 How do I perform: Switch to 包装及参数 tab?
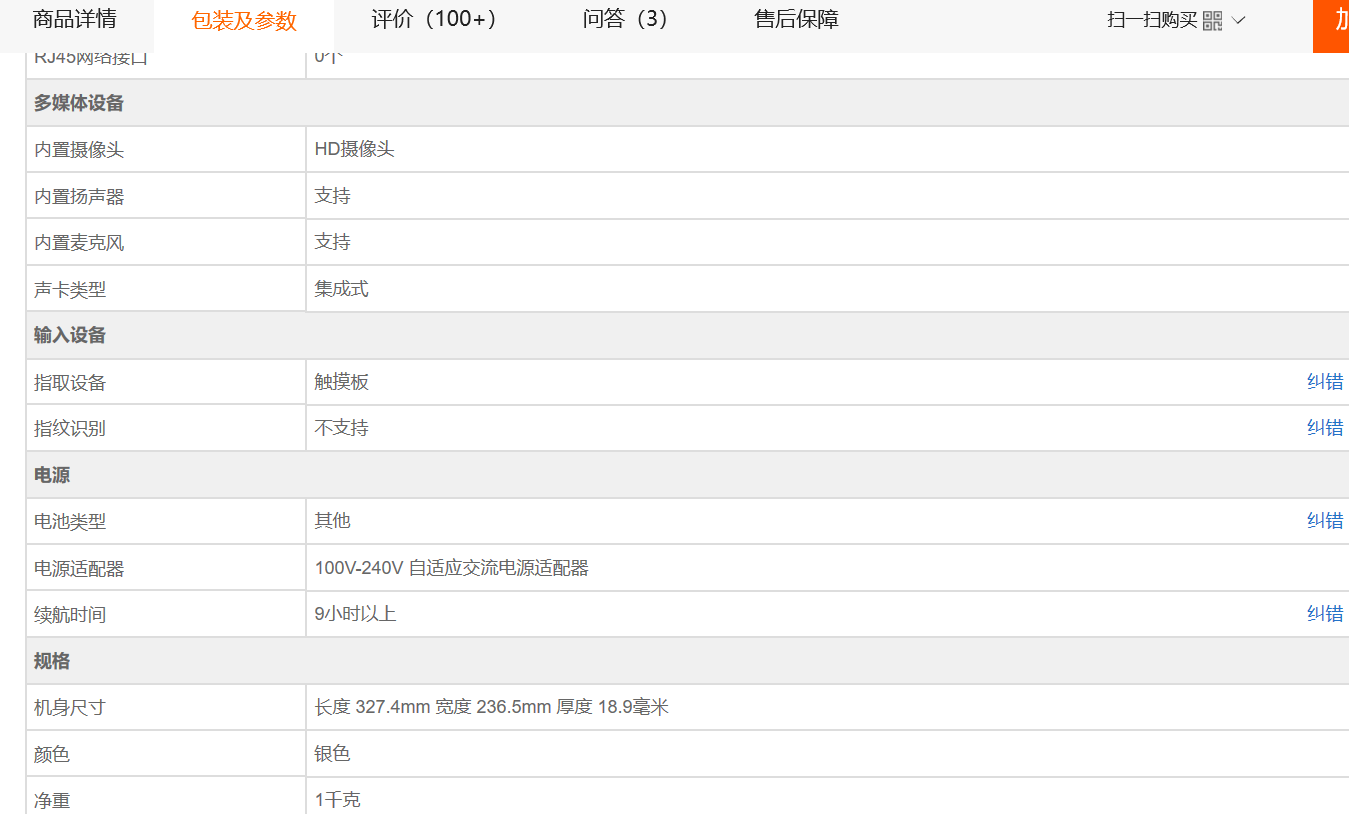point(244,21)
